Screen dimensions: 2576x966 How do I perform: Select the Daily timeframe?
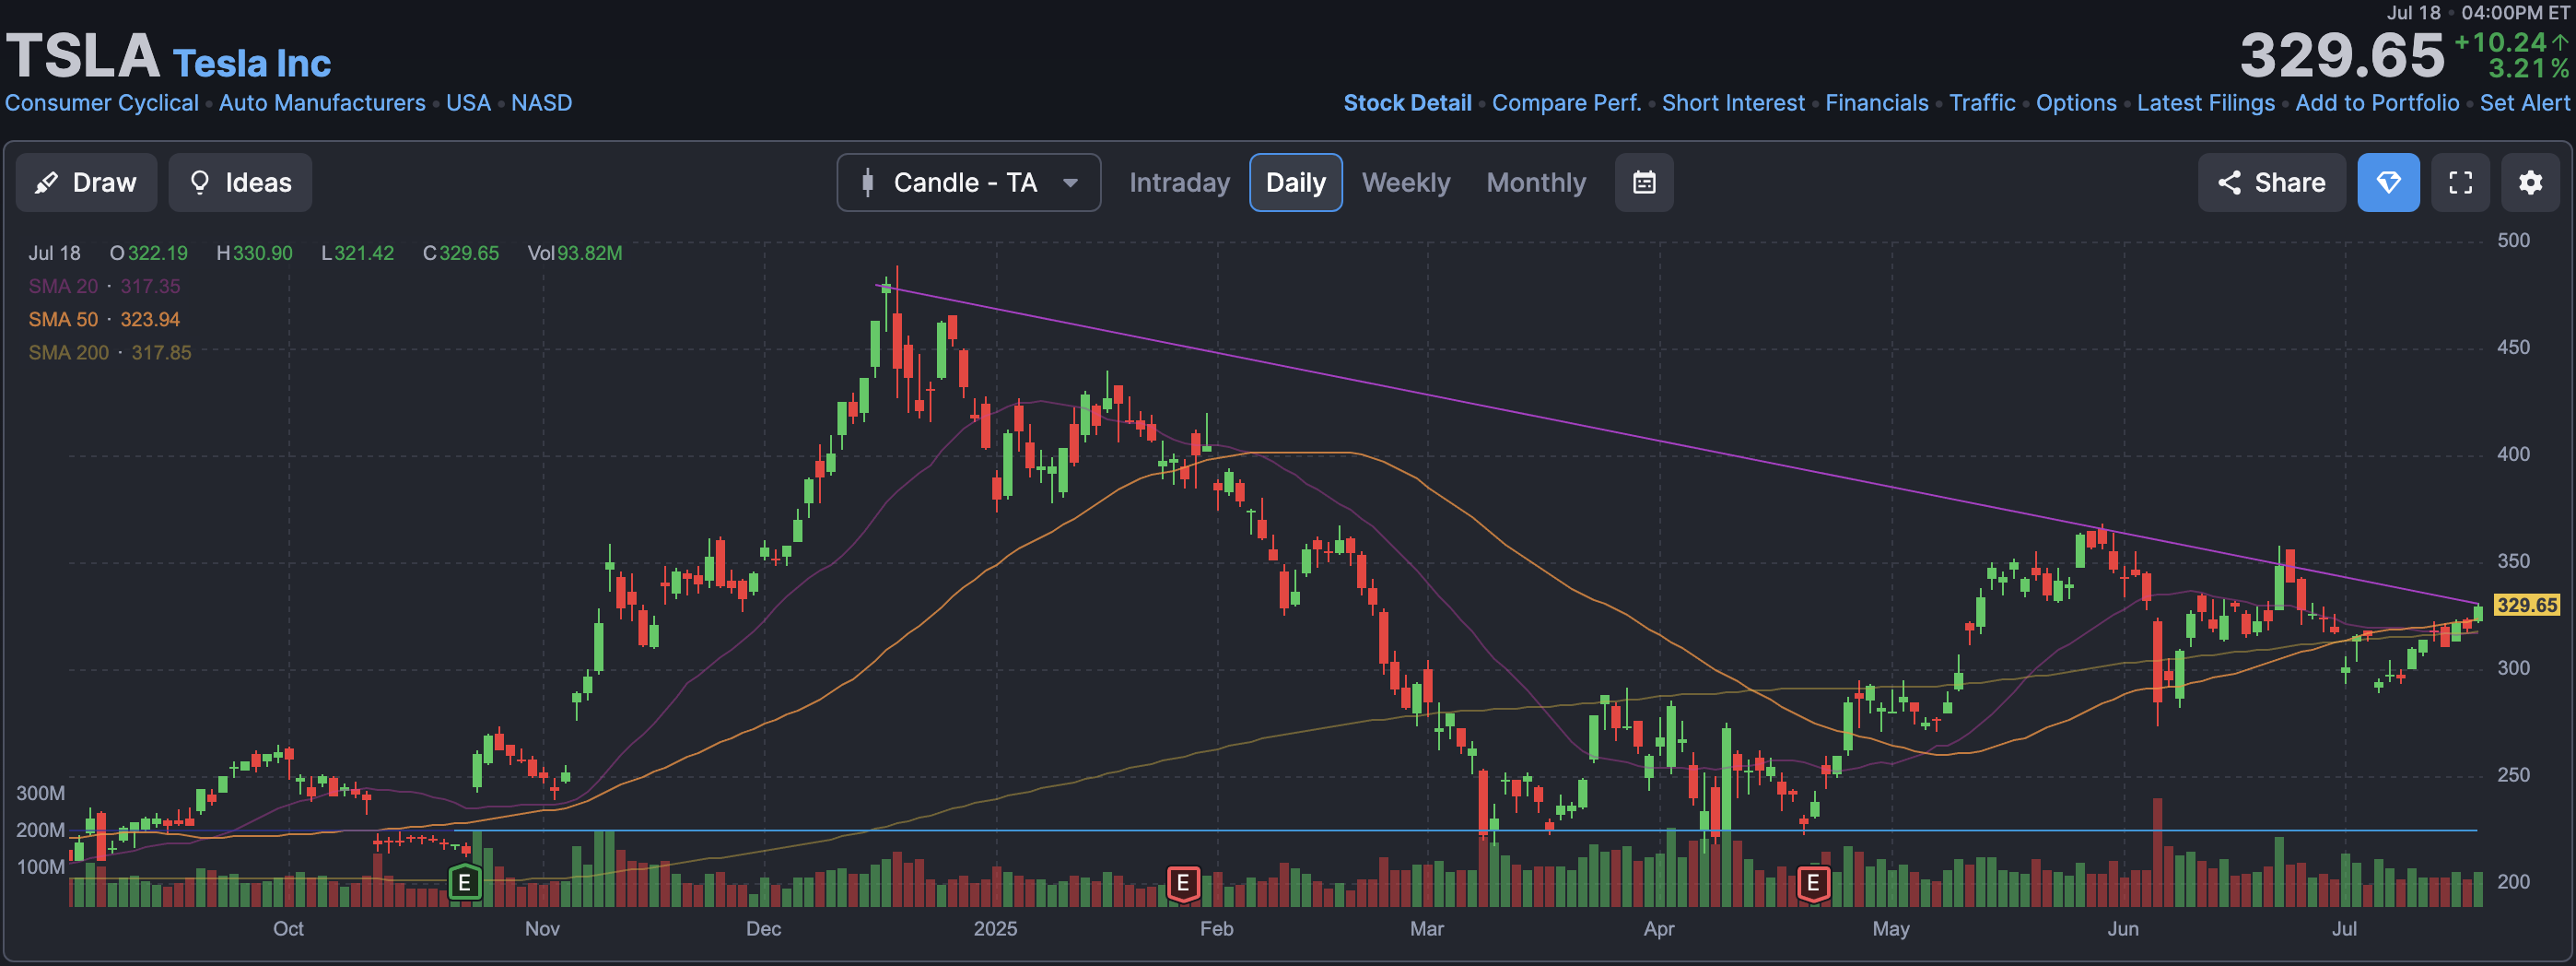(x=1295, y=182)
